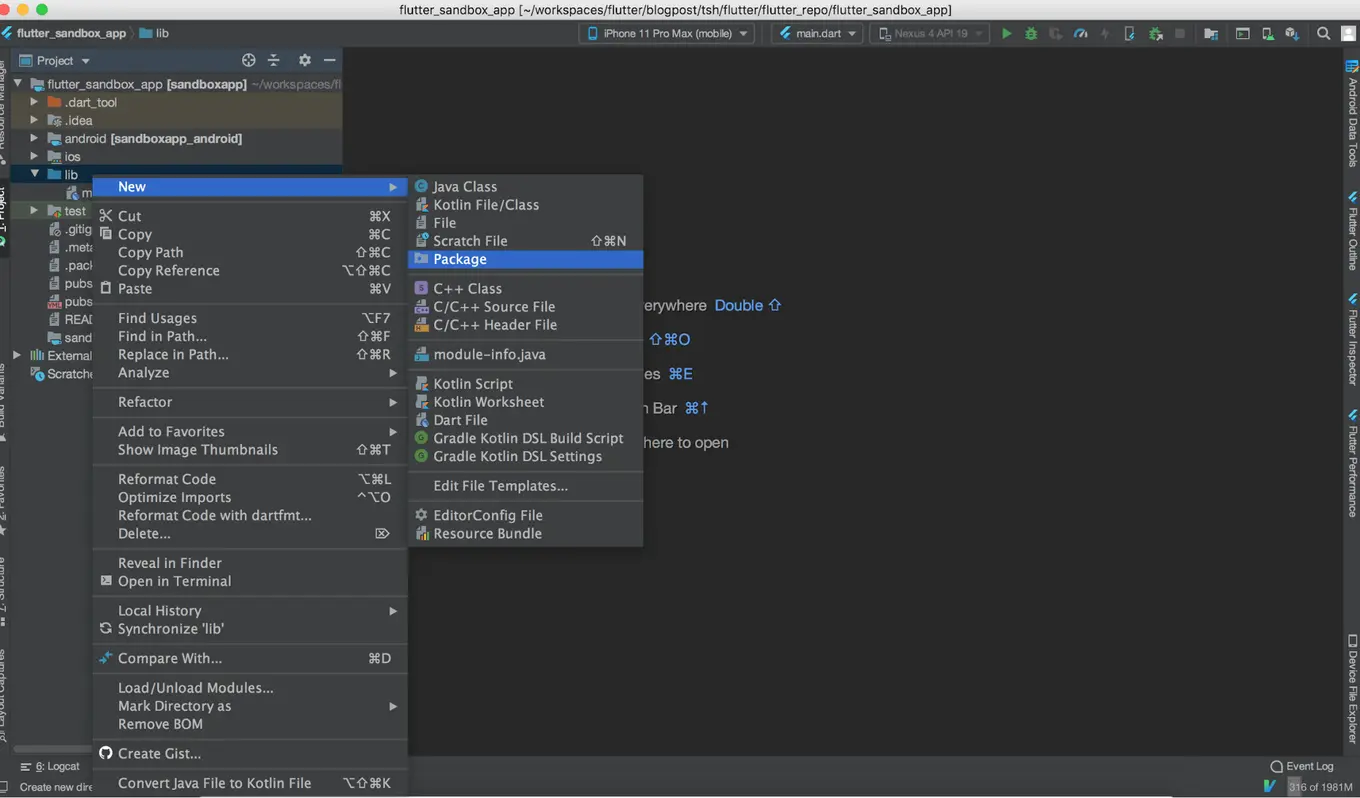Image resolution: width=1360 pixels, height=798 pixels.
Task: Open Project panel settings gear
Action: coord(304,60)
